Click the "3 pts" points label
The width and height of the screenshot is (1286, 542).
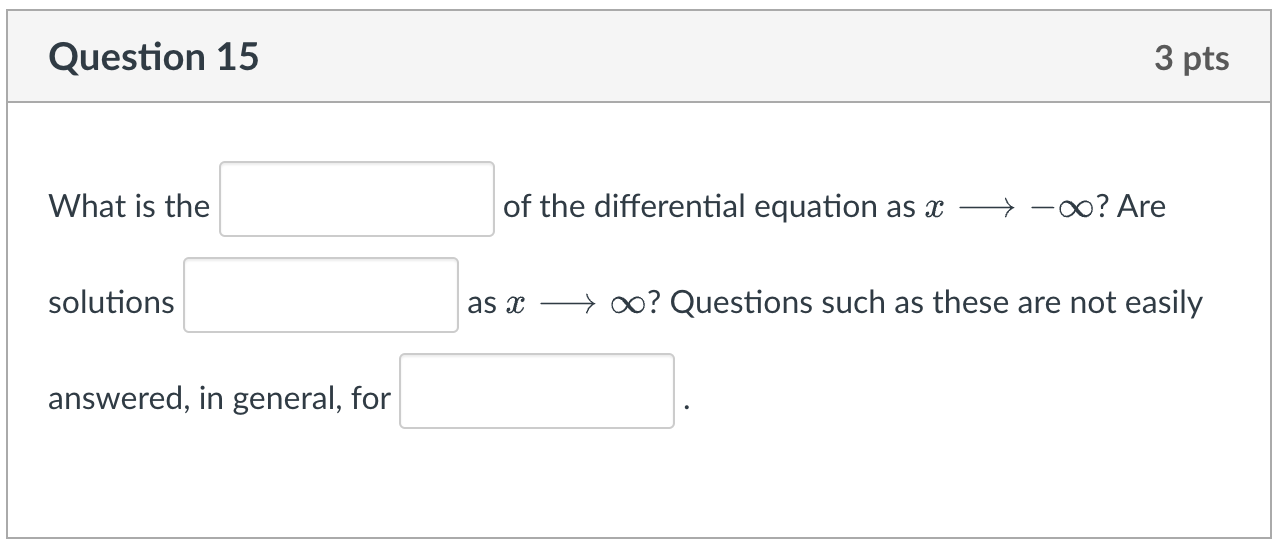[1191, 59]
